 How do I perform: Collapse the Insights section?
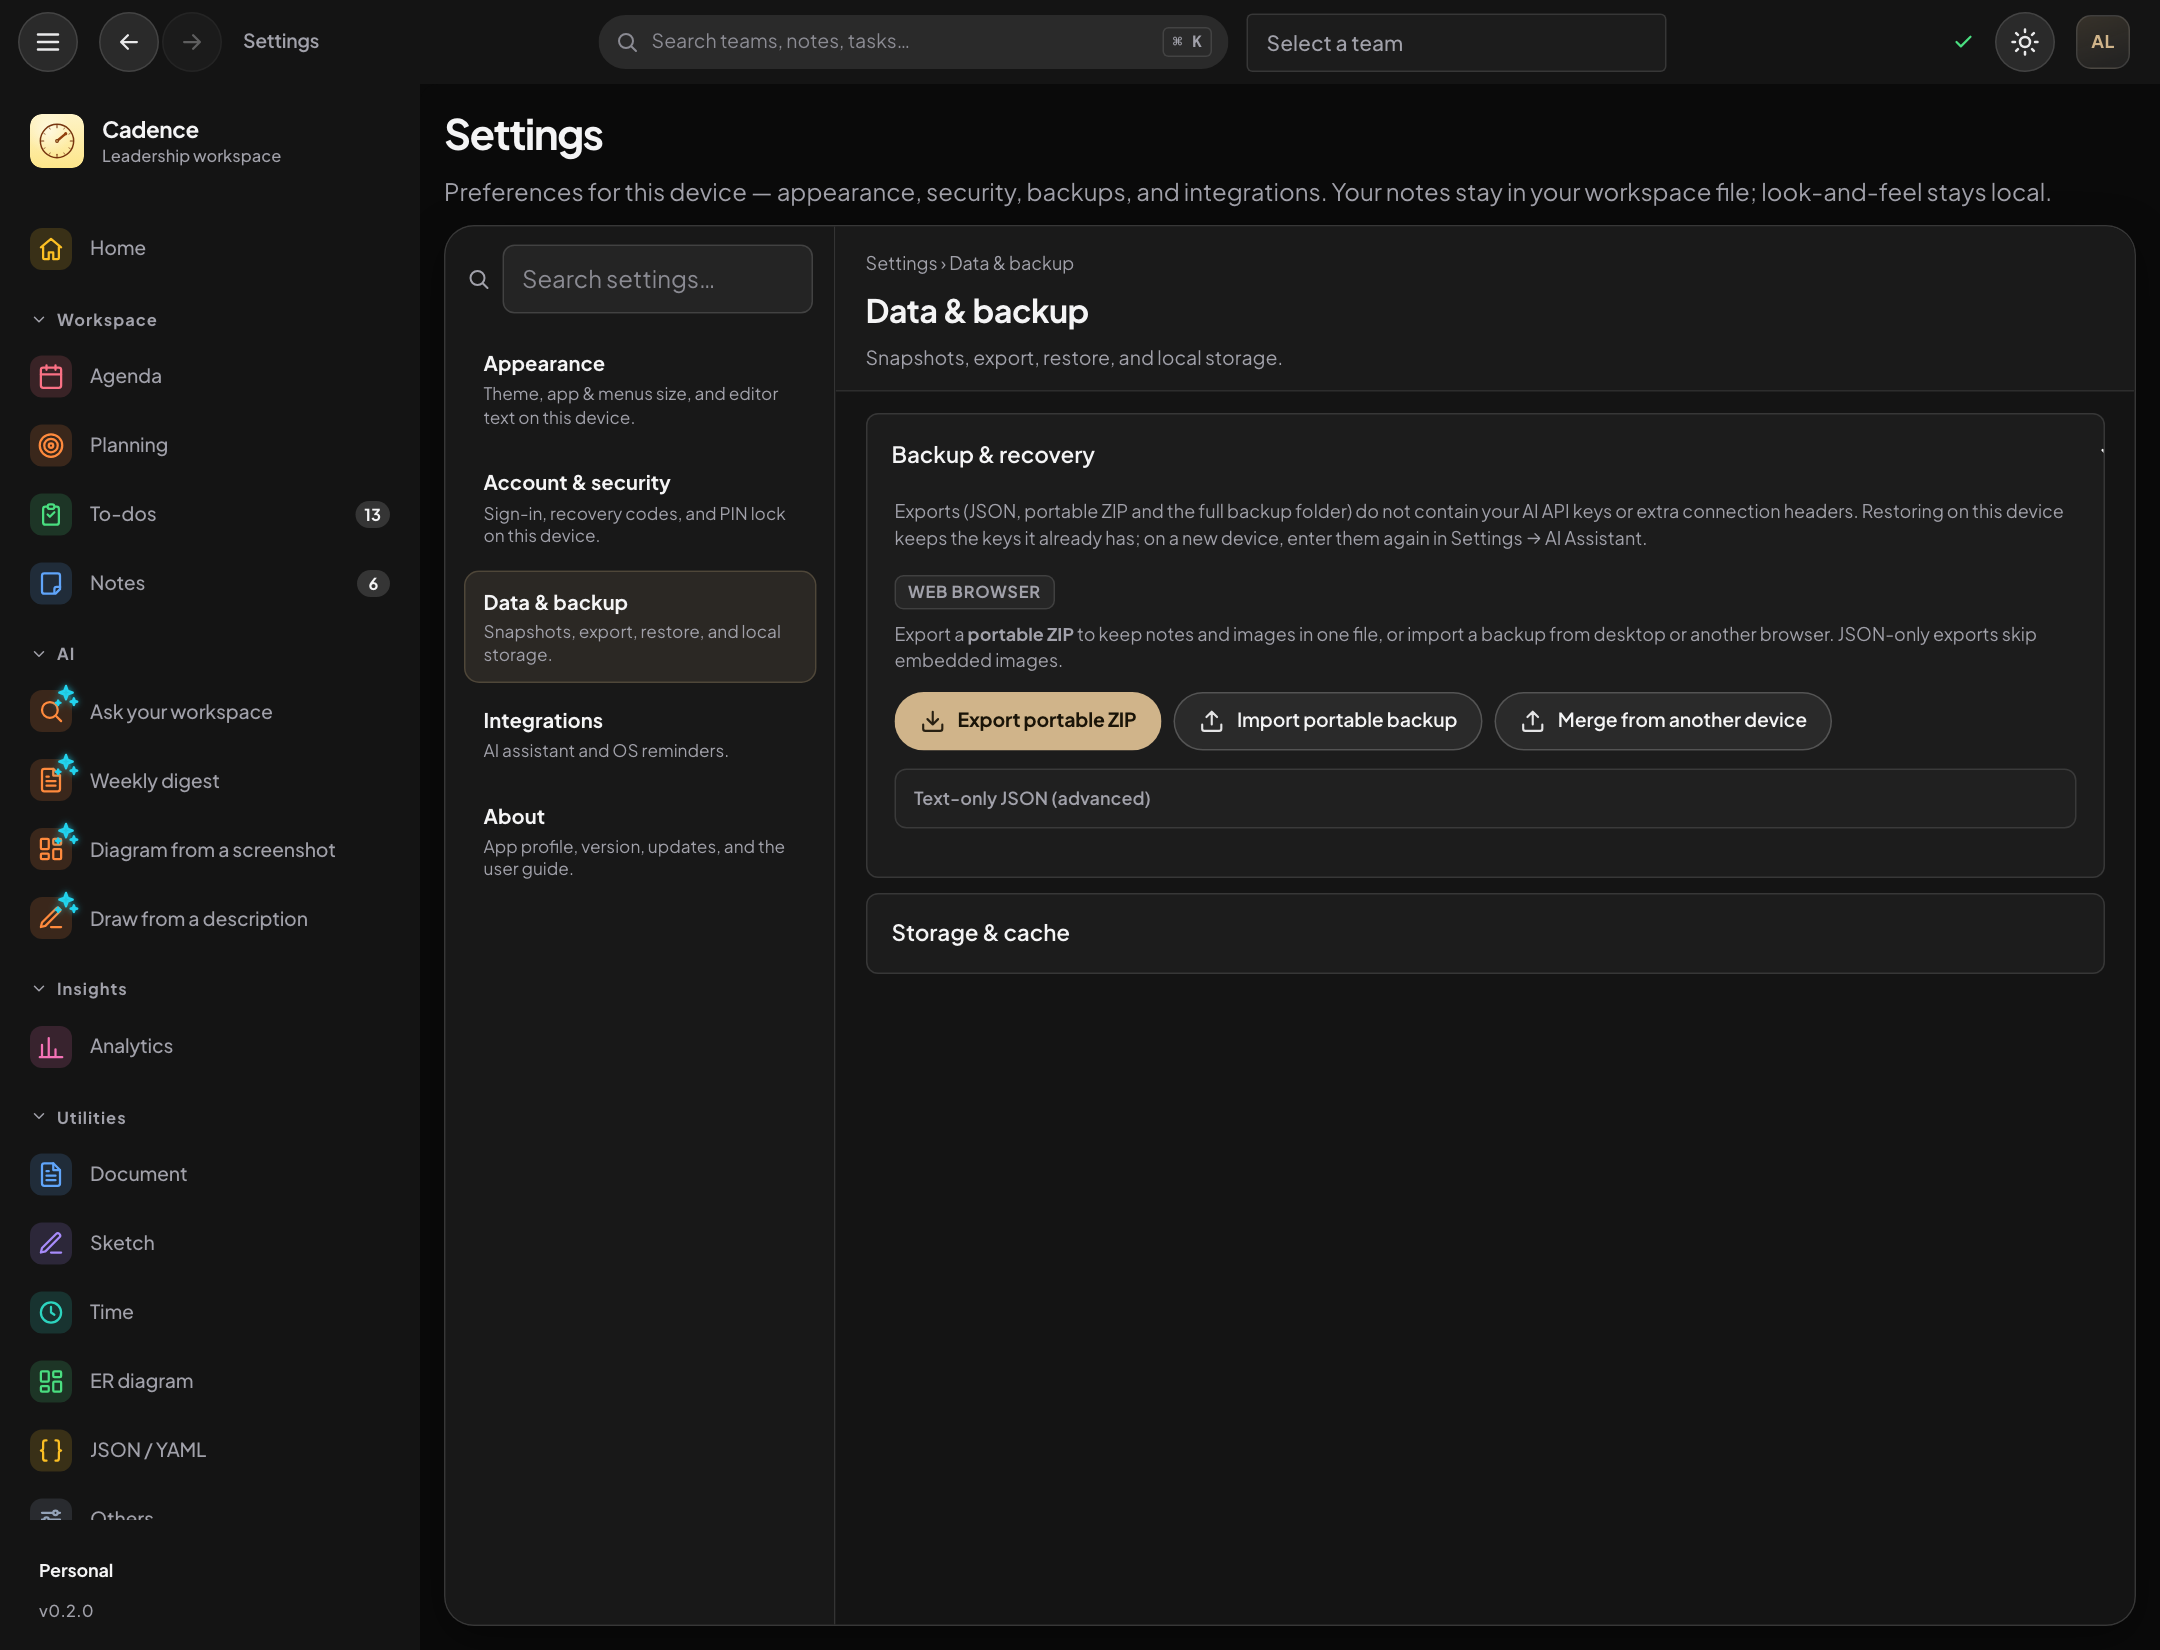80,989
